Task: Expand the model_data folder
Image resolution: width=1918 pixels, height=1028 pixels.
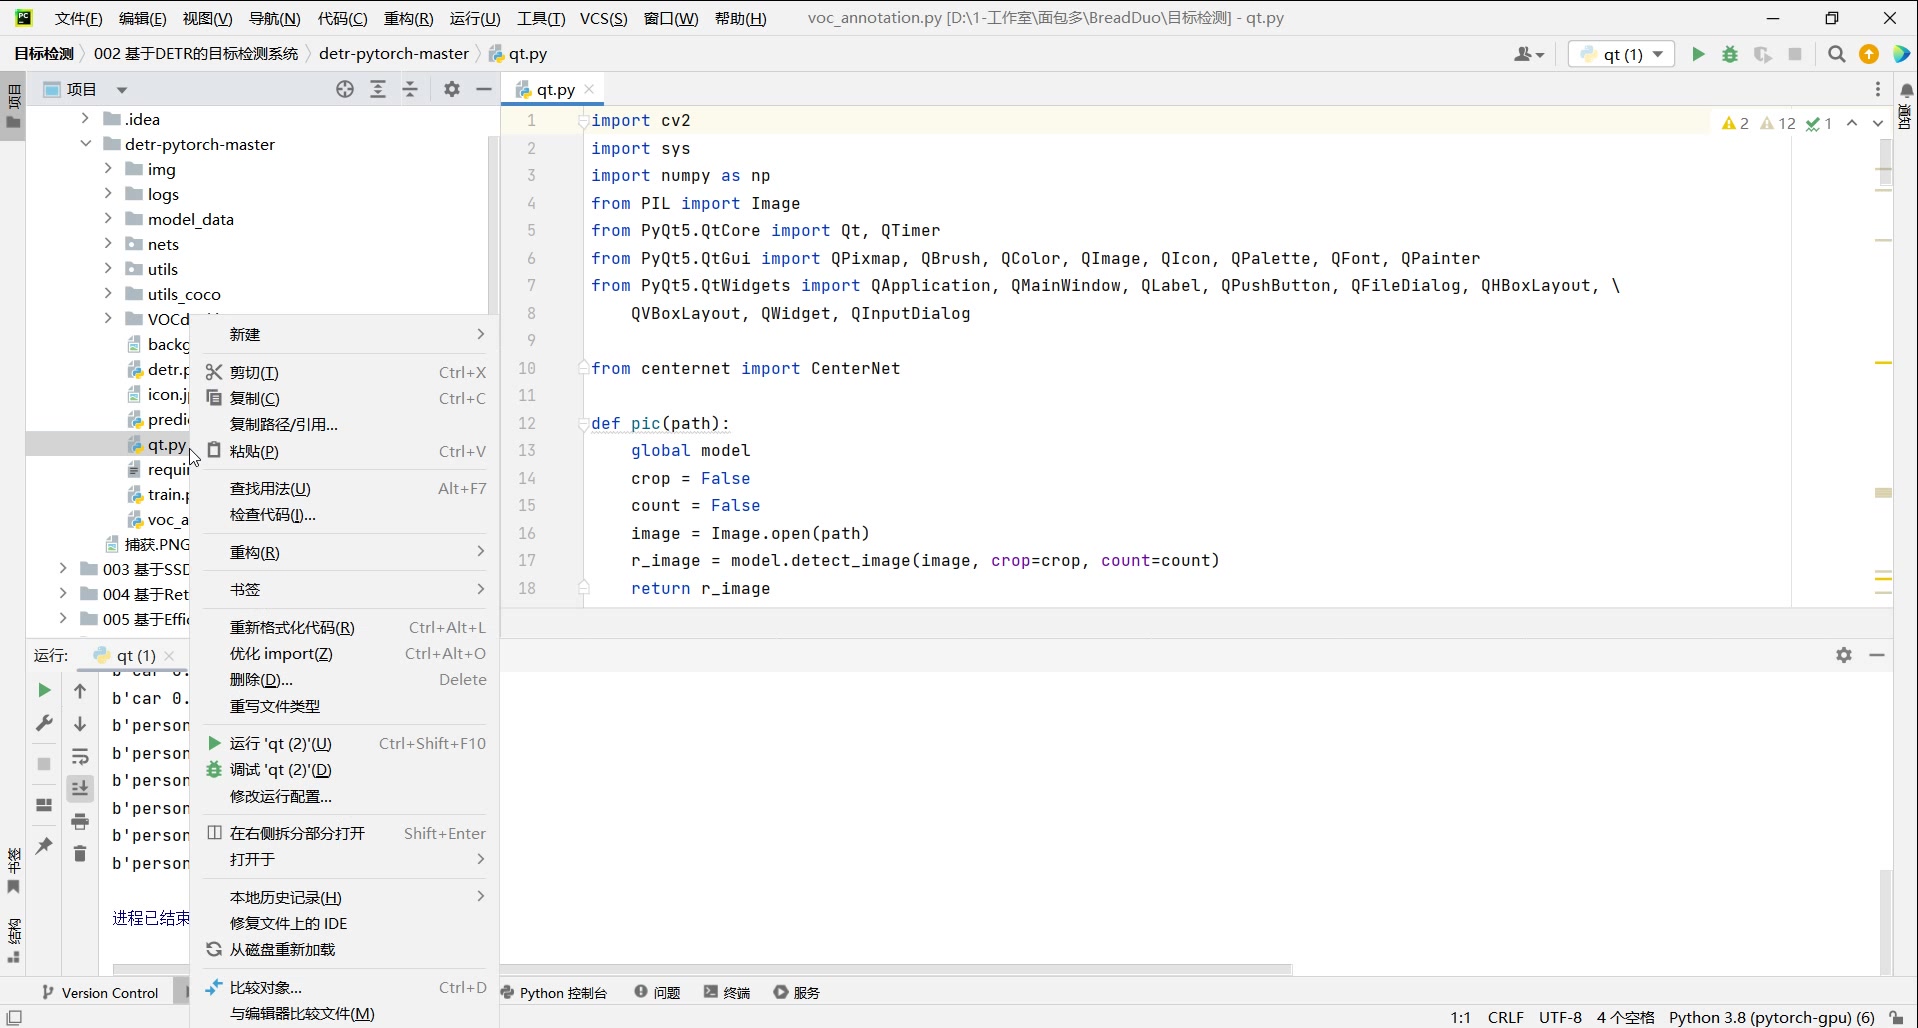Action: [108, 219]
